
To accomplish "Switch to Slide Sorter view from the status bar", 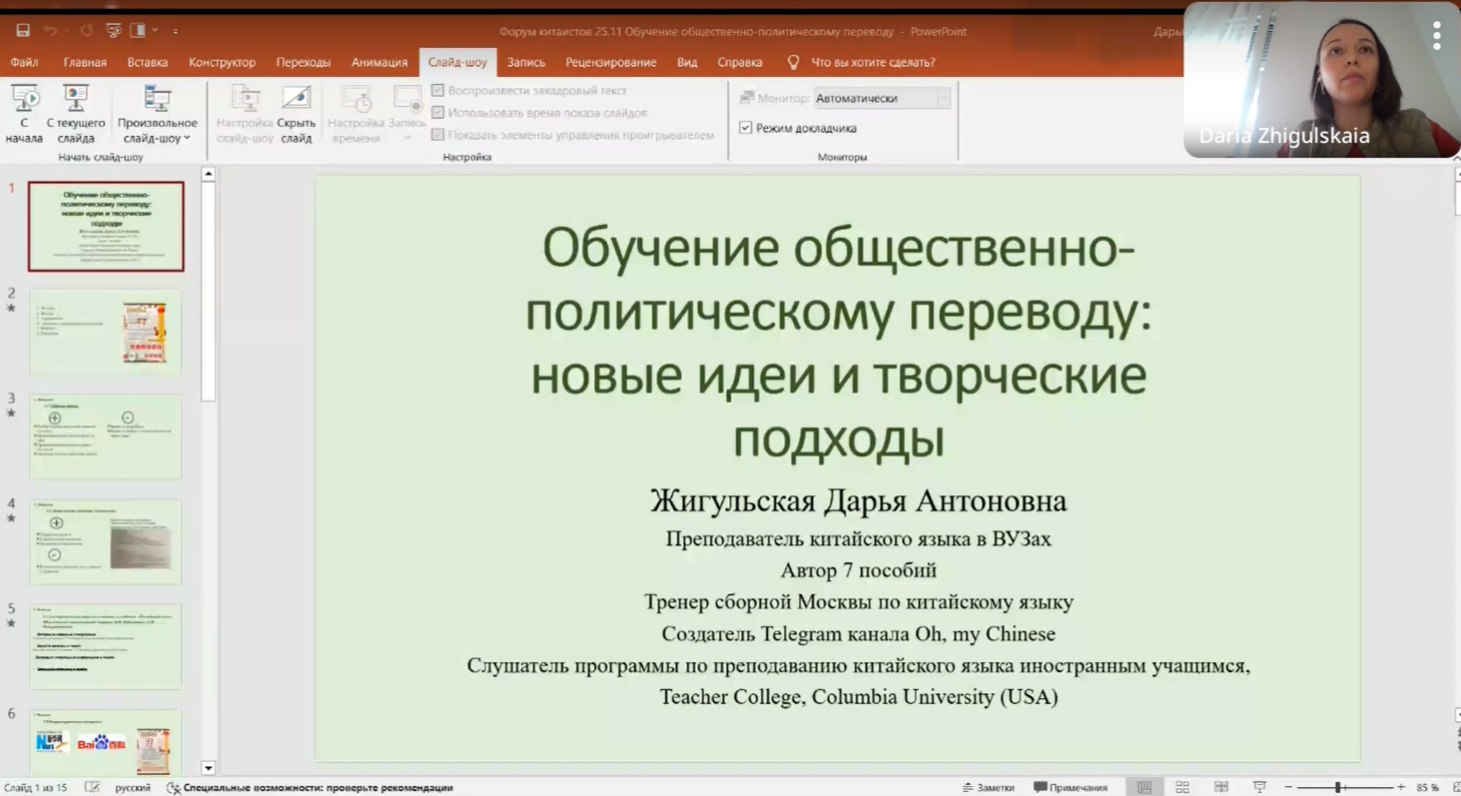I will pyautogui.click(x=1182, y=788).
